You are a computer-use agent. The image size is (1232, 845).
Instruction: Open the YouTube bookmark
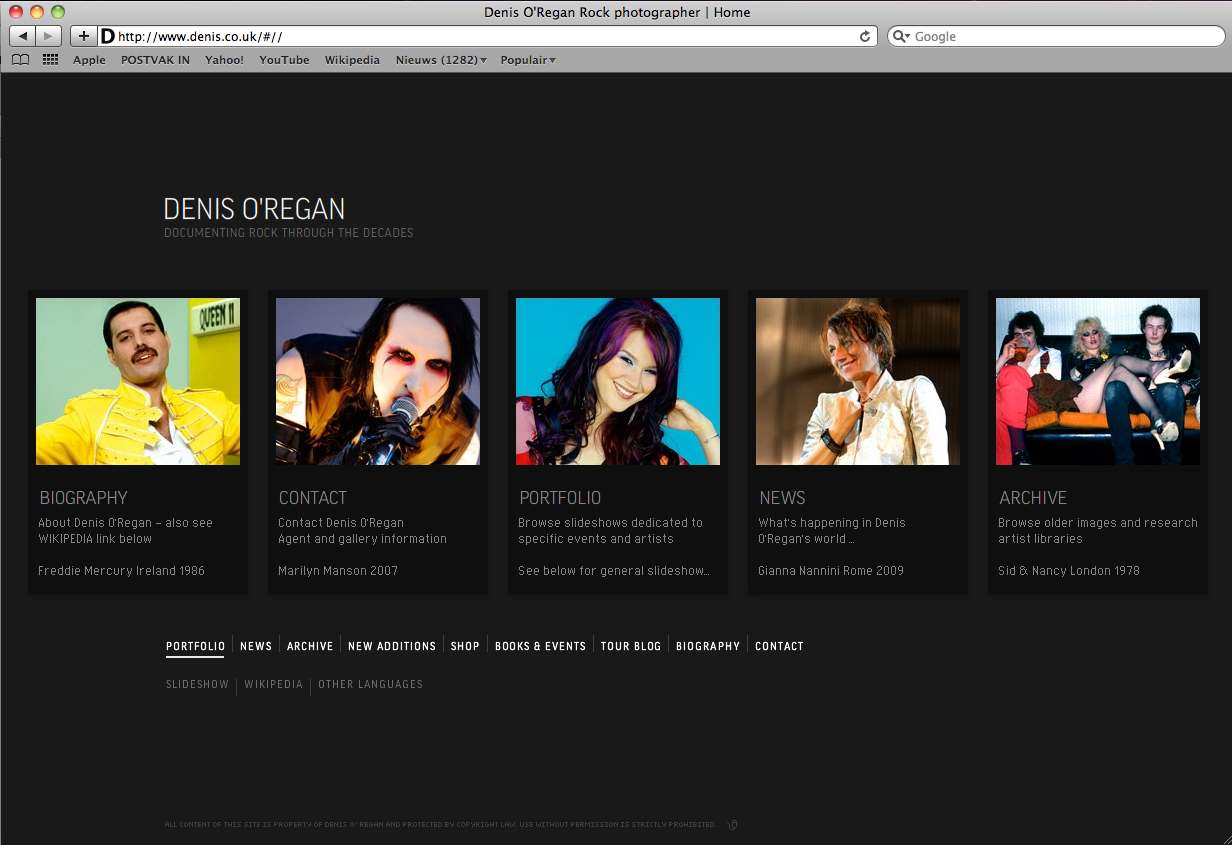(x=284, y=60)
